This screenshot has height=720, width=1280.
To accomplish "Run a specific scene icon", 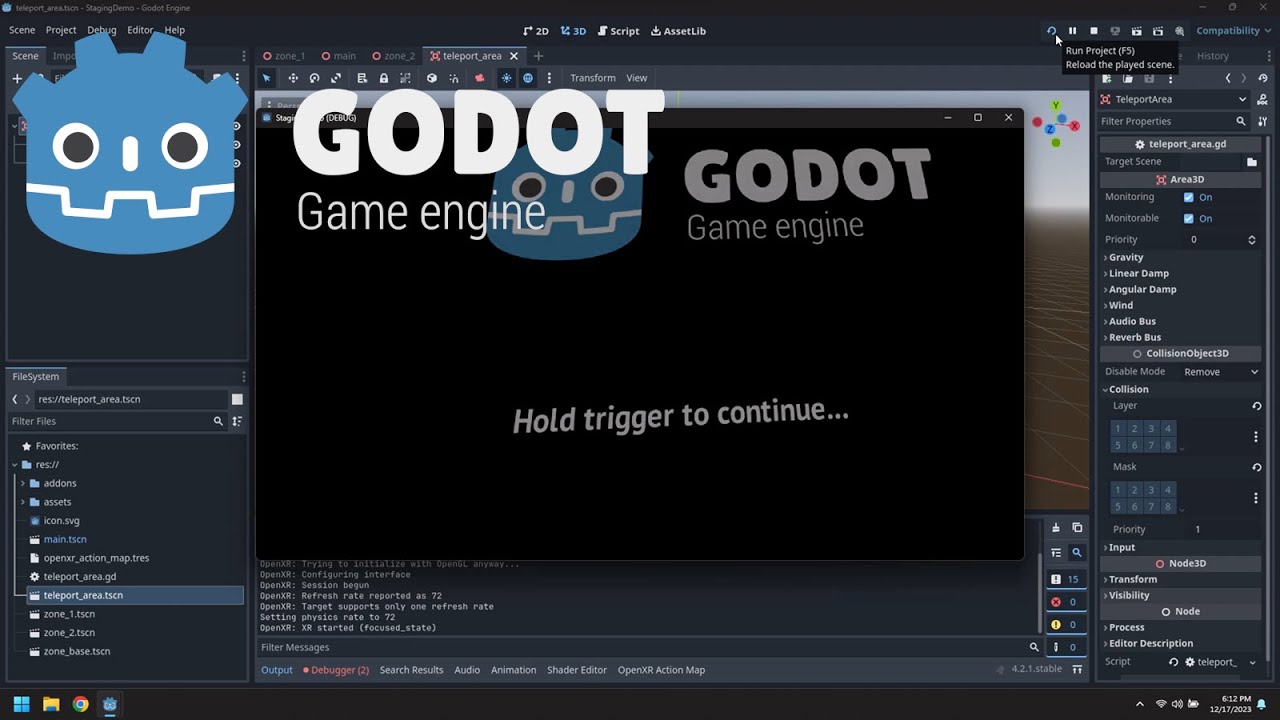I will click(x=1158, y=31).
